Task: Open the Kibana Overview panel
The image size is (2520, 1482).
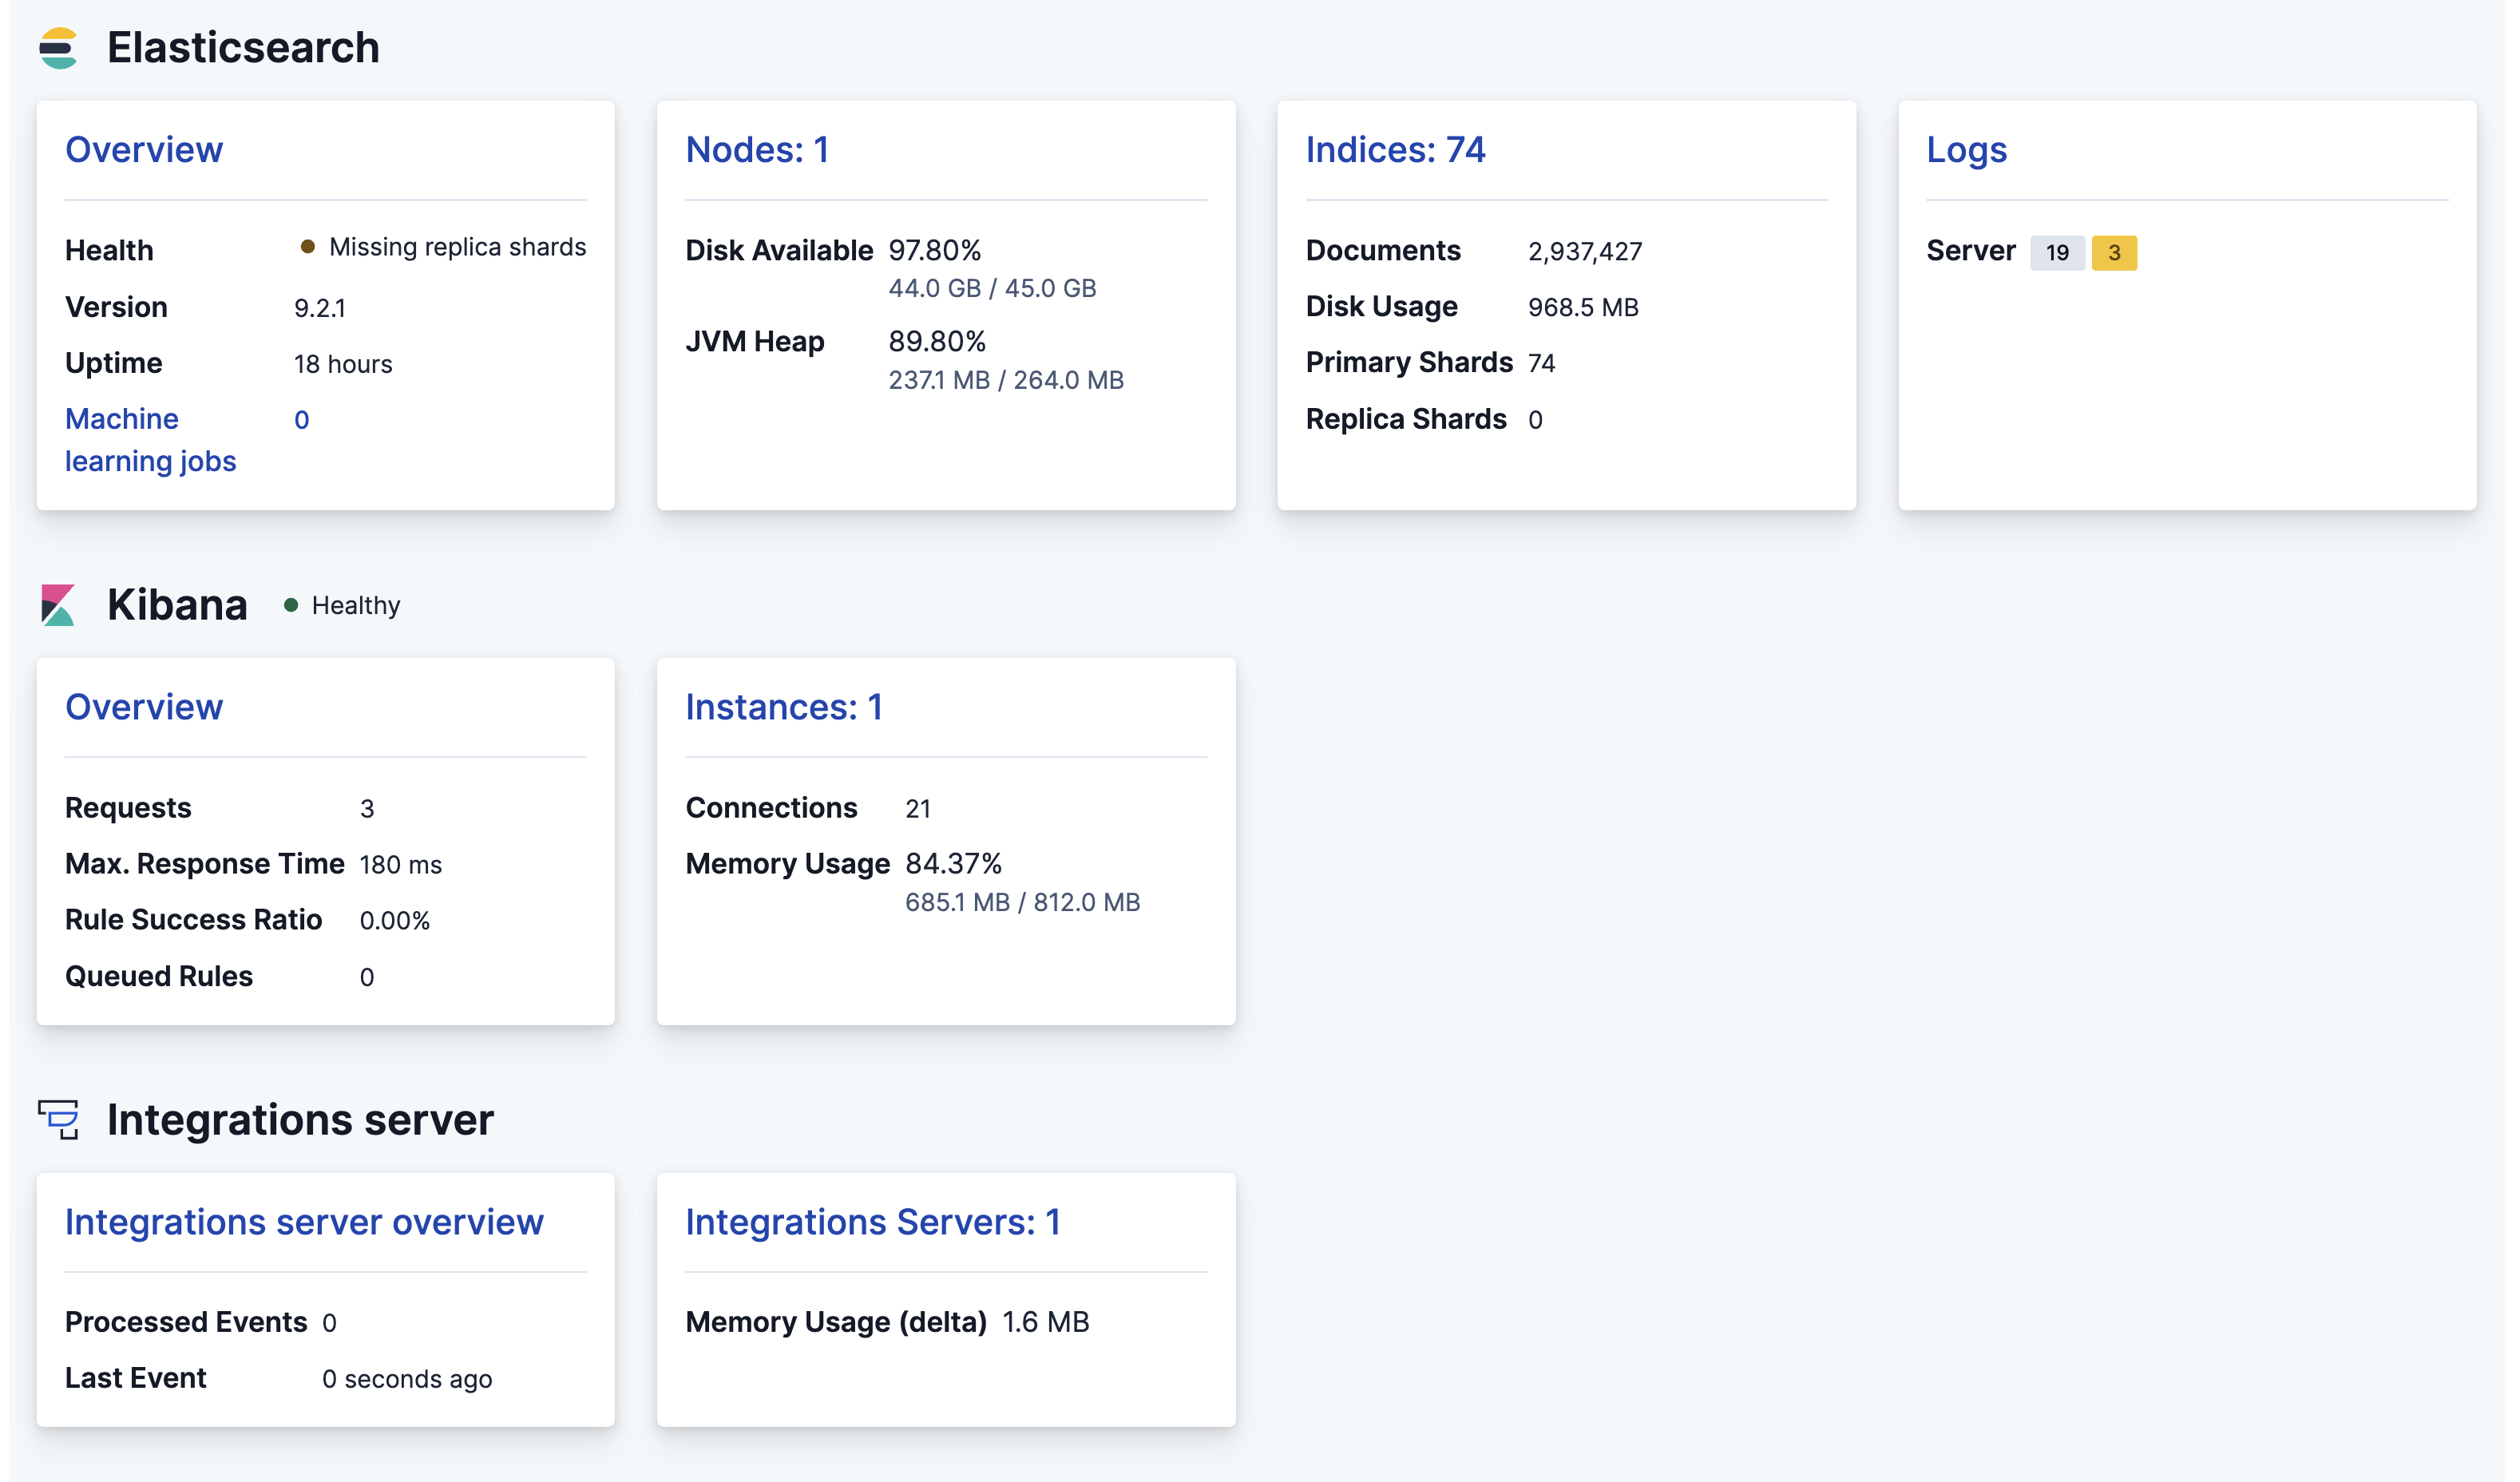Action: pos(144,707)
